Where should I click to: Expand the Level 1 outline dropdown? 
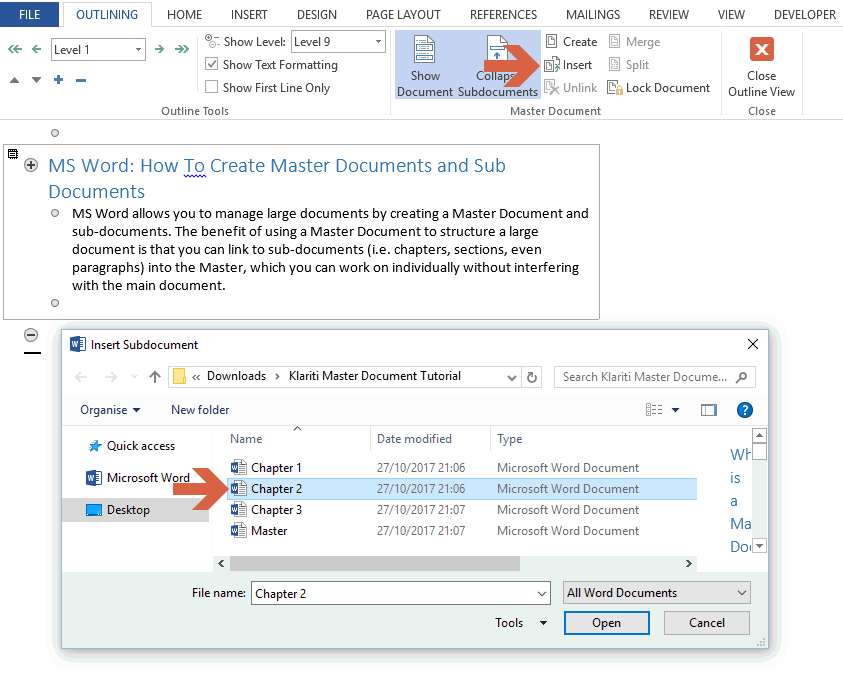pyautogui.click(x=136, y=48)
